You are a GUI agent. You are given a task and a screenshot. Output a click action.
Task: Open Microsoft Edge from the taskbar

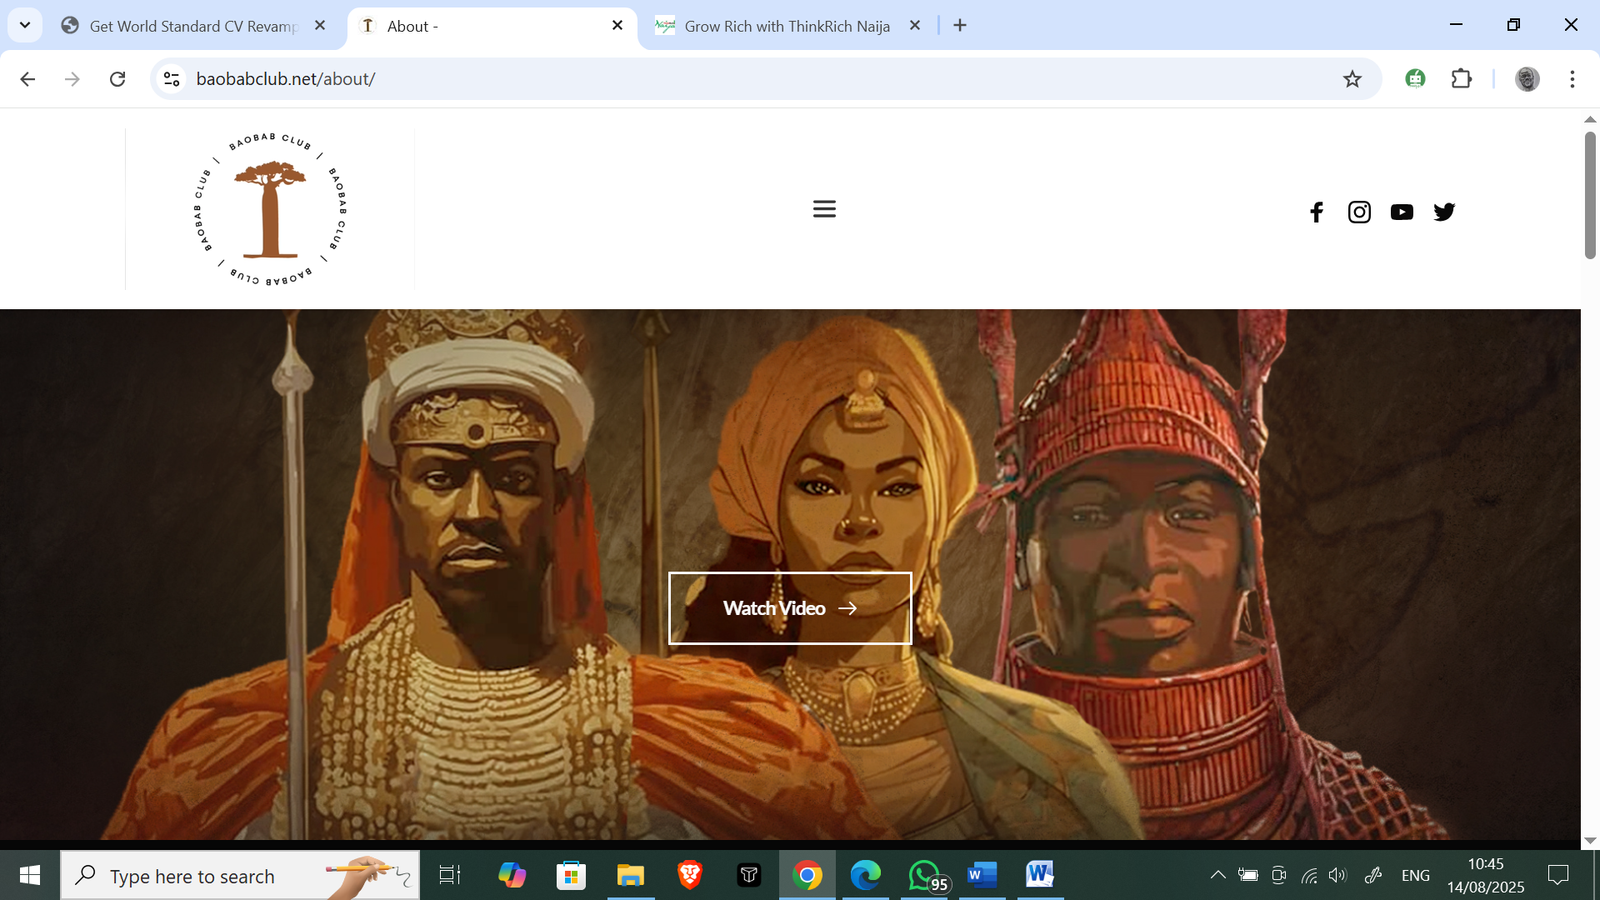[865, 876]
